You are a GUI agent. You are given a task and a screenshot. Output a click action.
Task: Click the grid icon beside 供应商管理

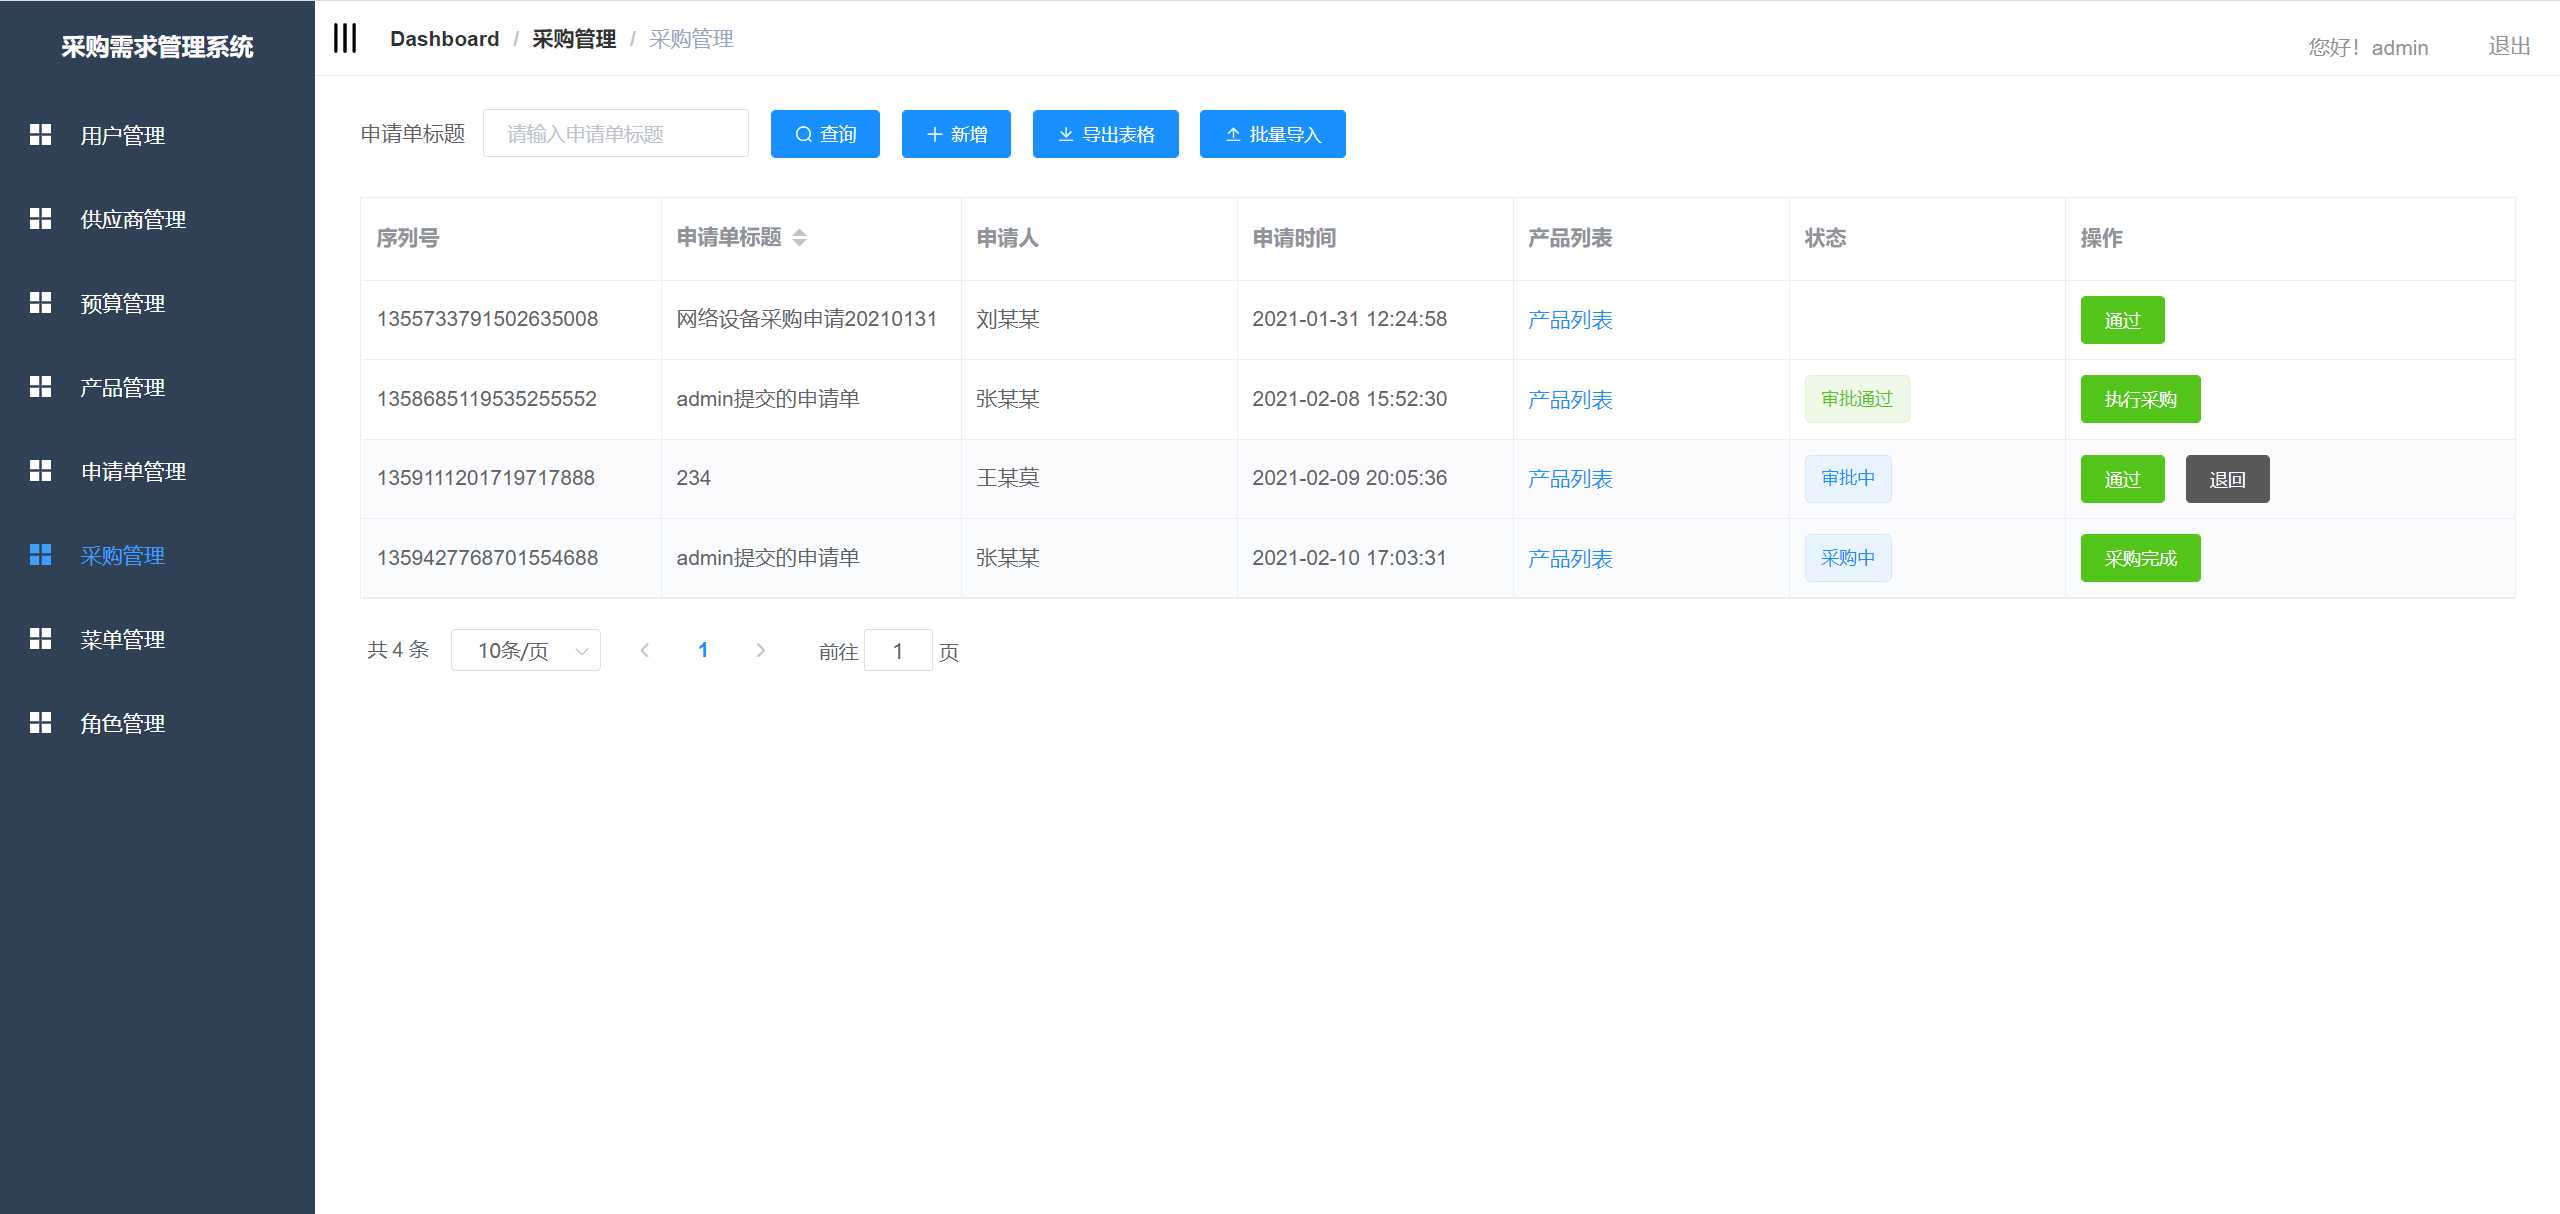coord(40,218)
